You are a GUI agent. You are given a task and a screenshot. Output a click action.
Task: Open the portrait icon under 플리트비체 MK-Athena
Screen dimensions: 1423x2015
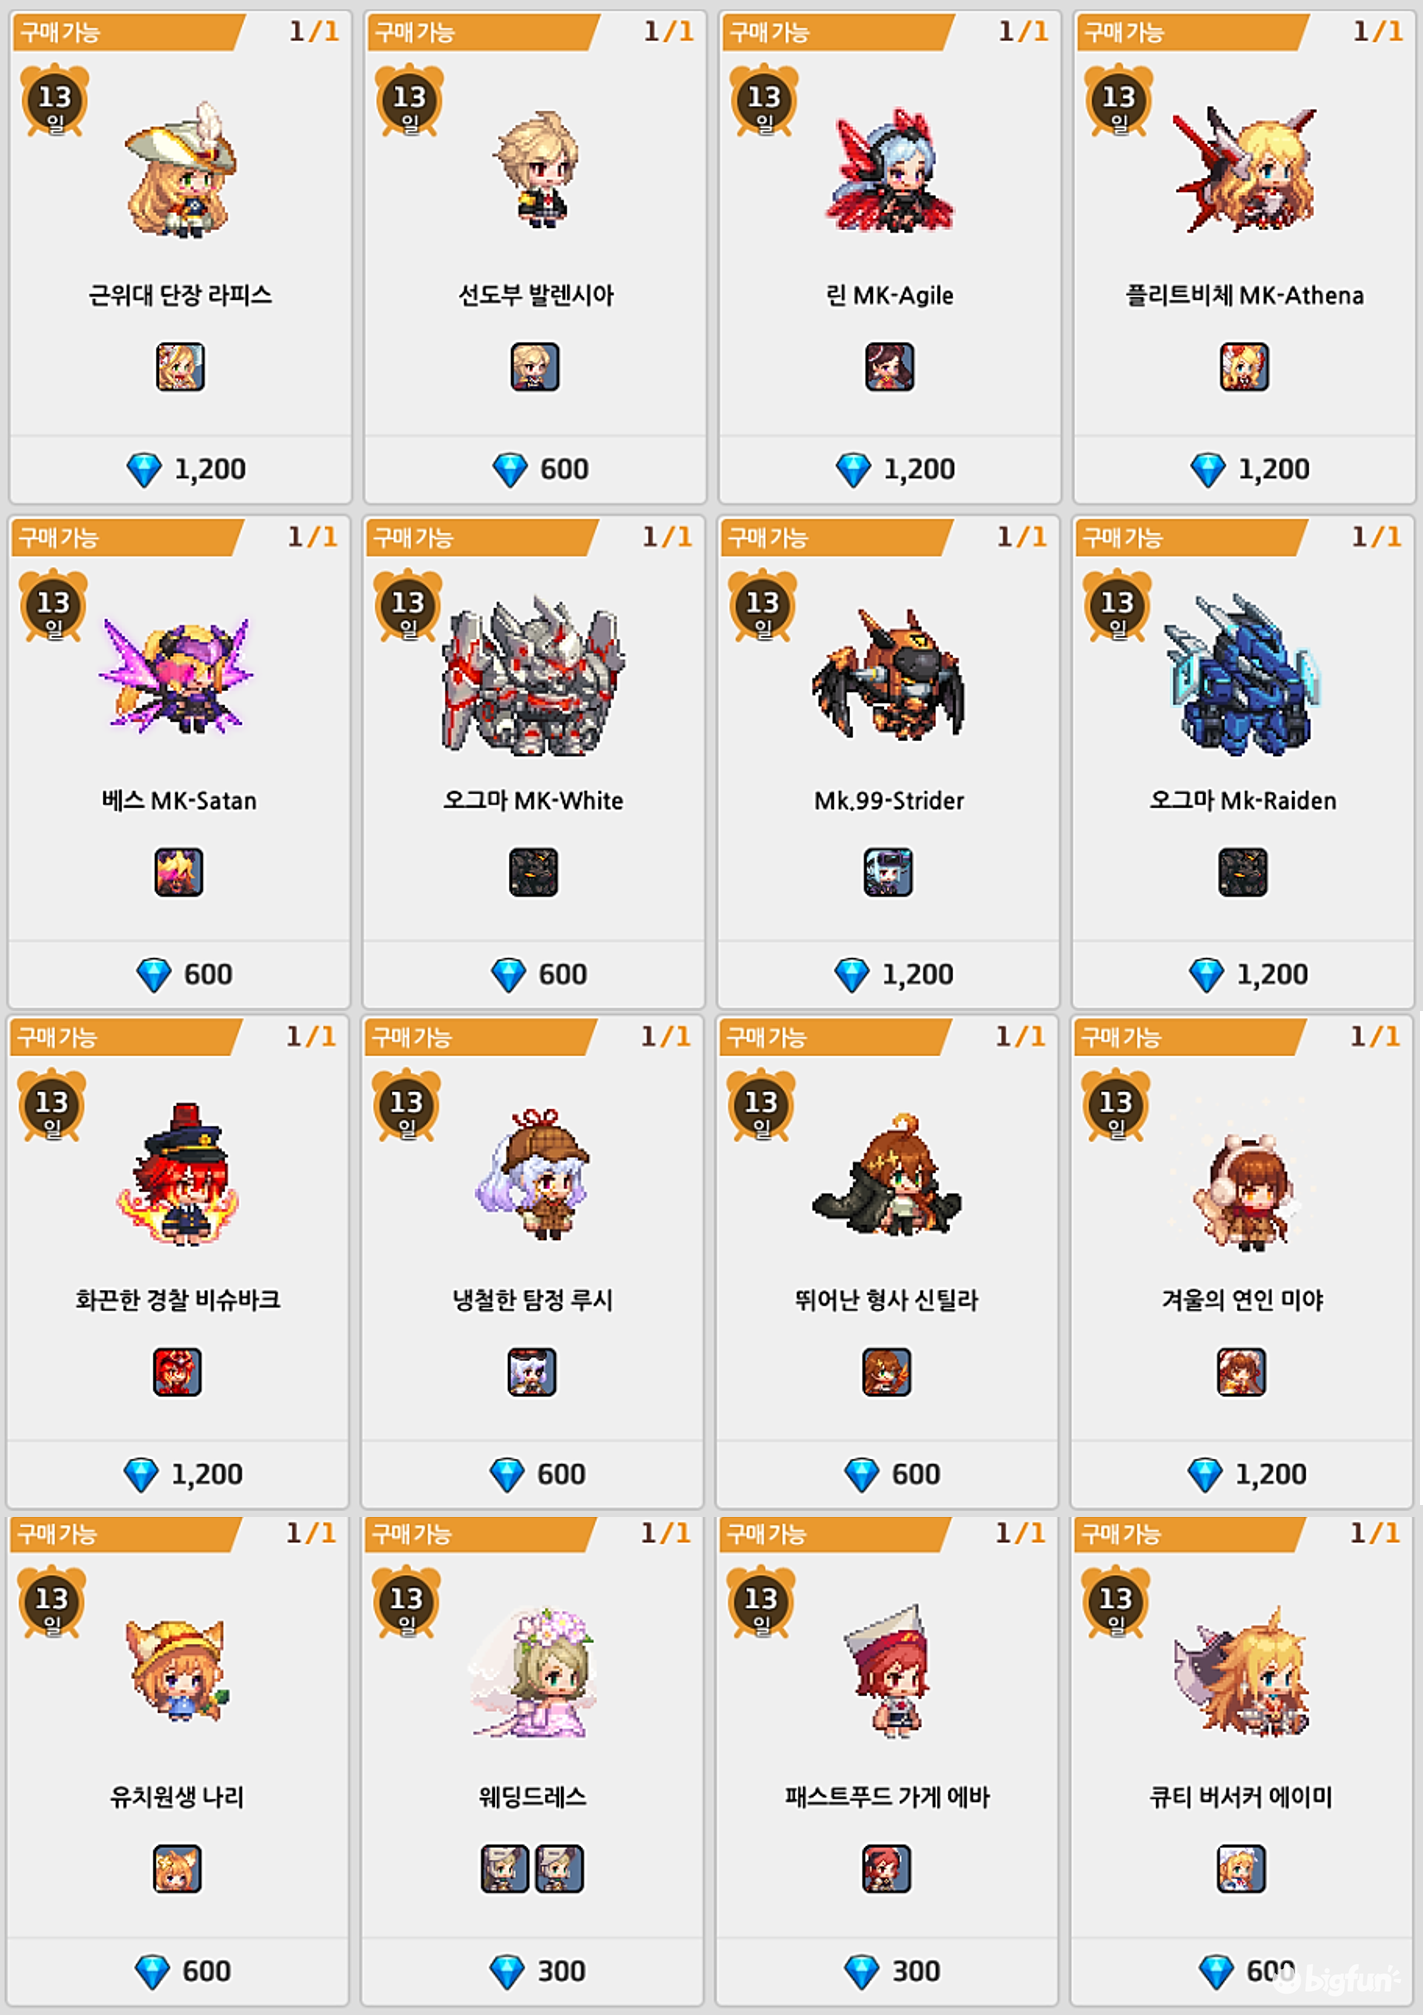click(x=1244, y=367)
